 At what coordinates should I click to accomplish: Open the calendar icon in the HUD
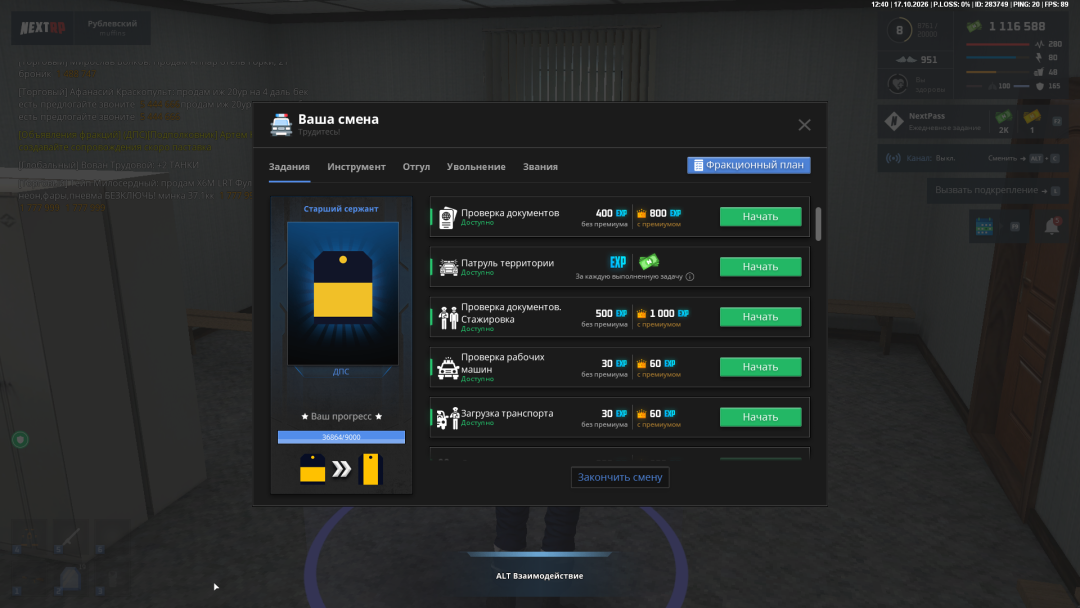click(984, 226)
